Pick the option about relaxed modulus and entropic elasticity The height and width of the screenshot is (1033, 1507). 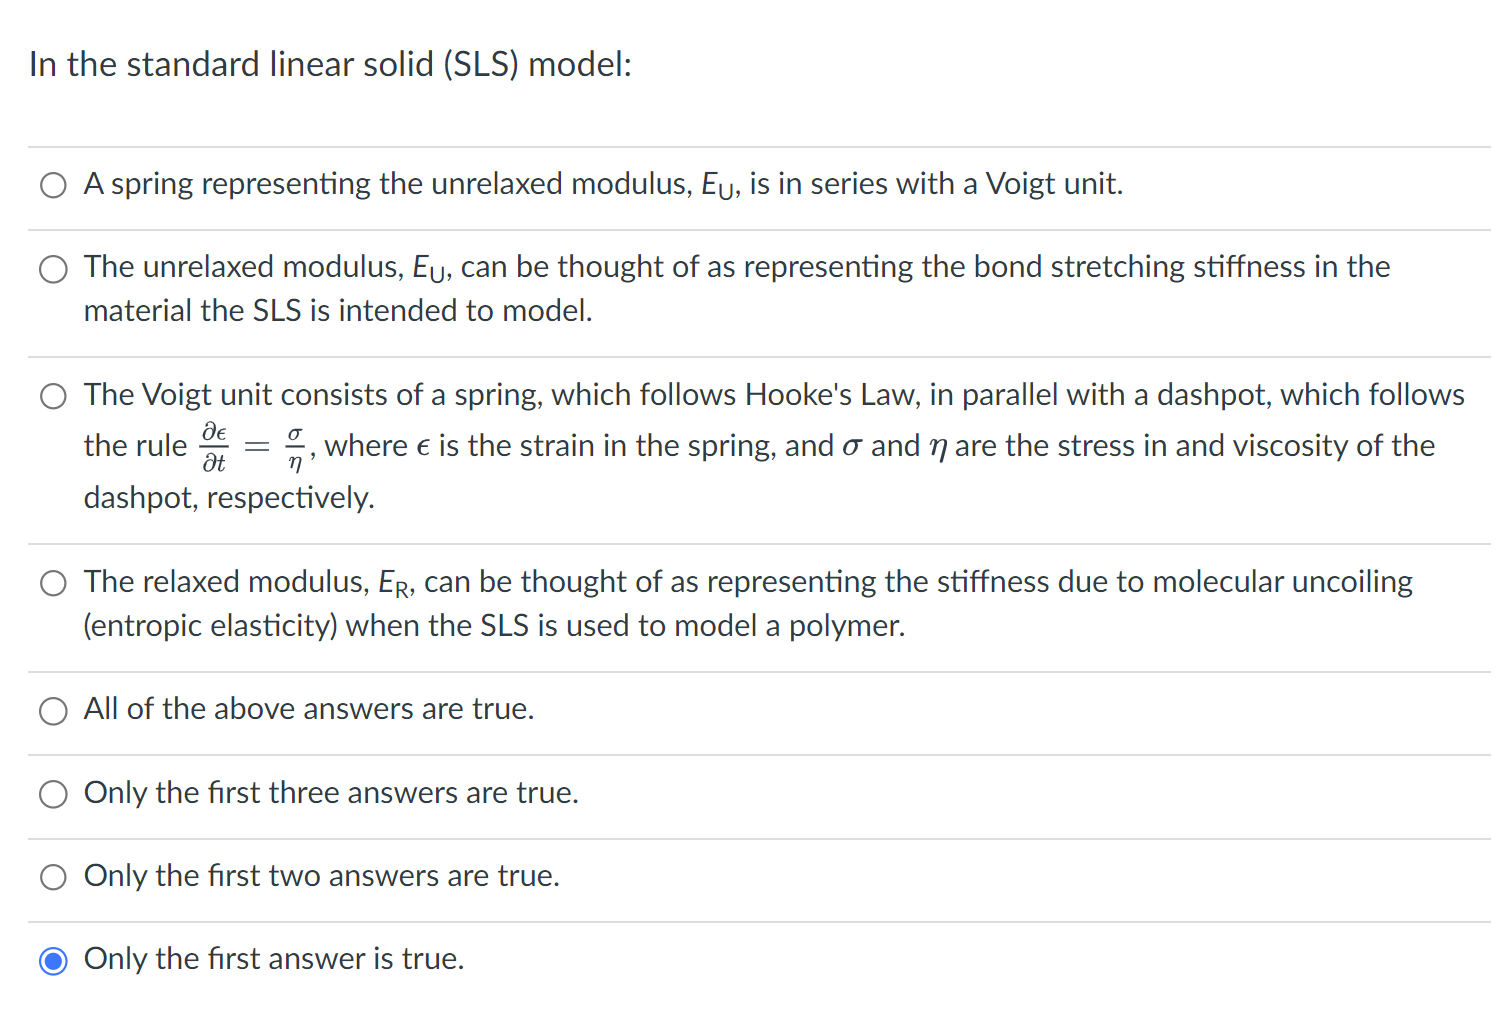(x=53, y=583)
